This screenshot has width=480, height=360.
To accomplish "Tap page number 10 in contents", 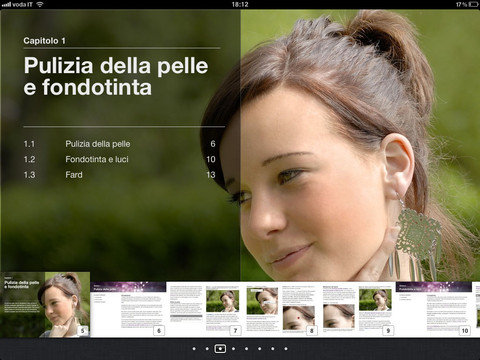I will [211, 159].
